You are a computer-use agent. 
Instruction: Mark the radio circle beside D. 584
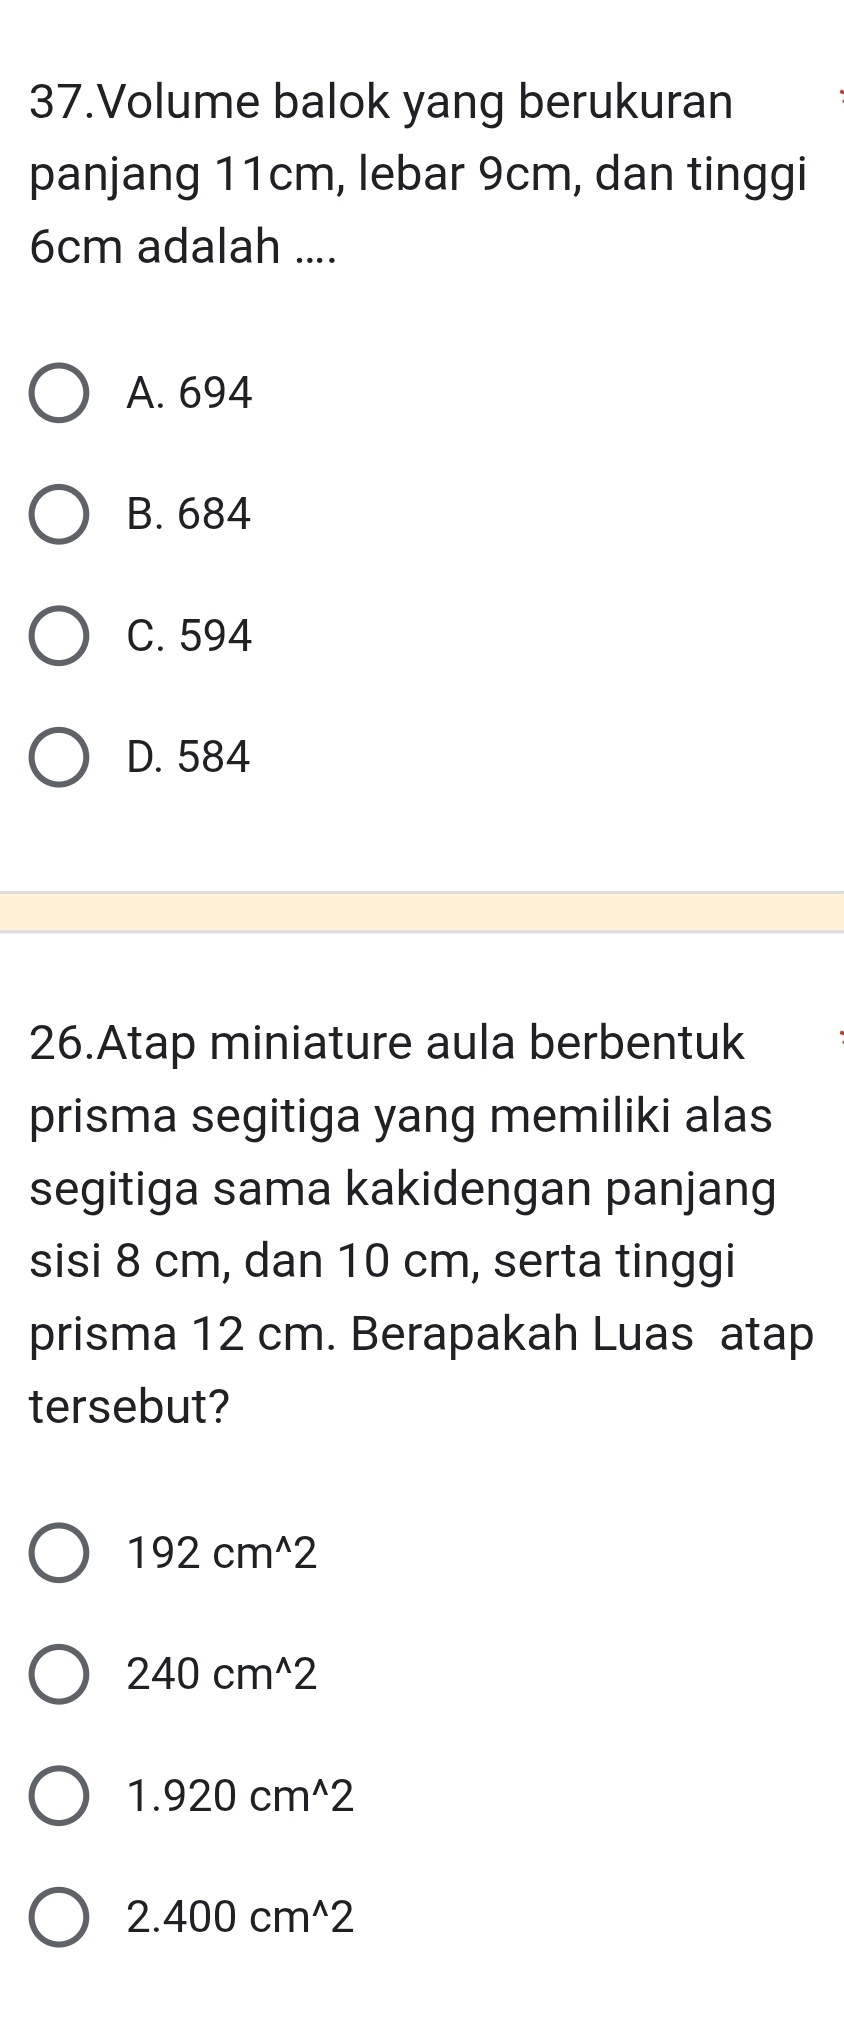click(58, 757)
